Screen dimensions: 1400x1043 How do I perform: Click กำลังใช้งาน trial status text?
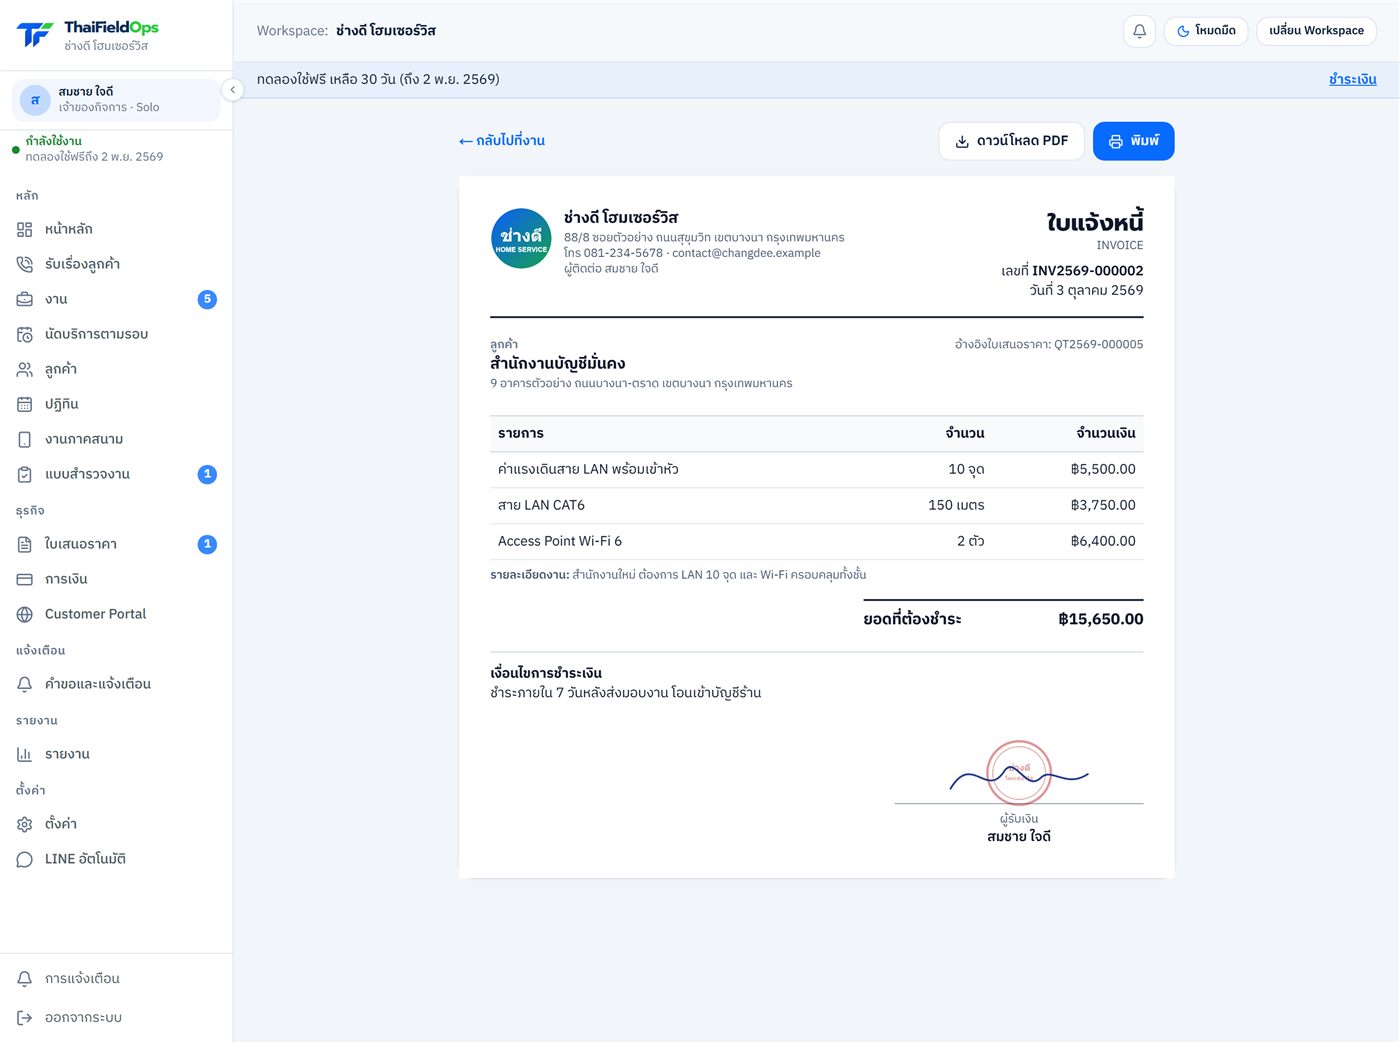coord(54,141)
